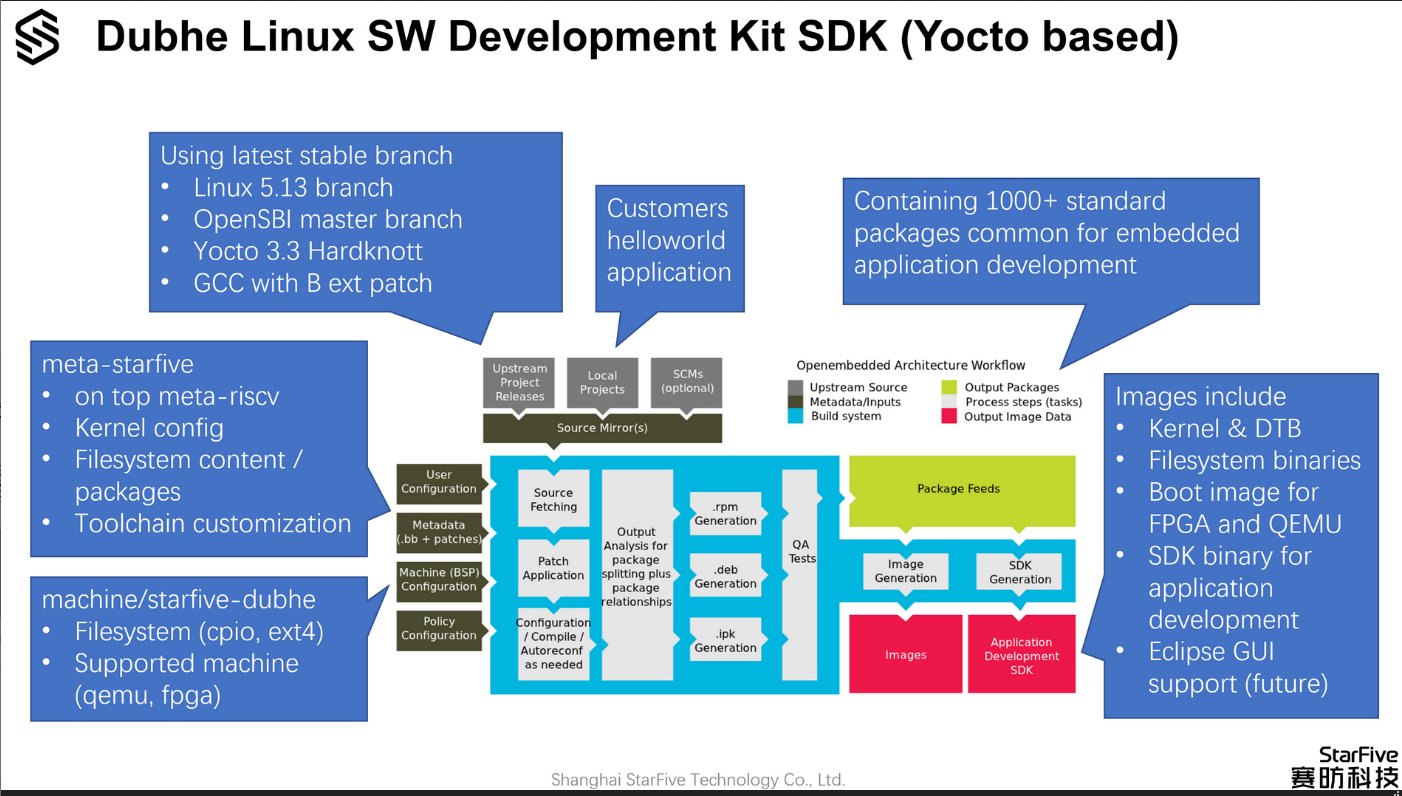Click the slide title Dubhe Linux SW Development Kit
Screen dimensions: 1402x796
(x=636, y=38)
